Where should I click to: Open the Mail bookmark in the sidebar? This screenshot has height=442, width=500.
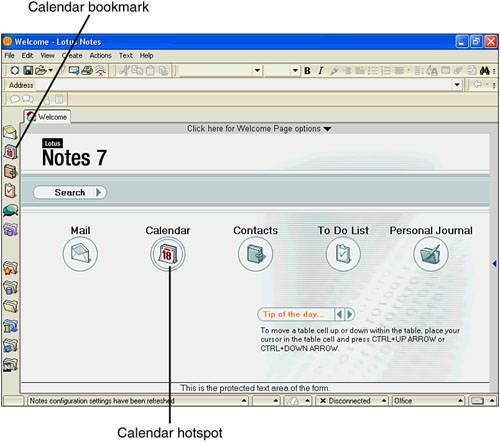(10, 133)
